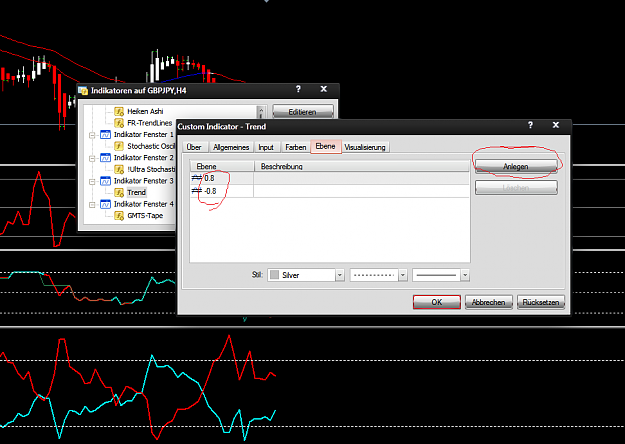Image resolution: width=625 pixels, height=444 pixels.
Task: Click the Stochastic Oscillator indicator icon
Action: click(119, 146)
